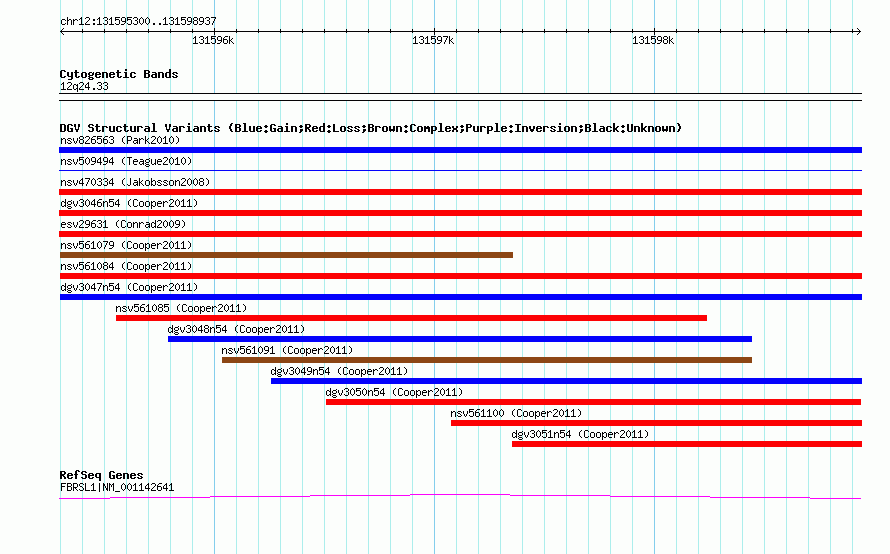Click the DGV Structural Variants track title
The width and height of the screenshot is (890, 554).
371,128
